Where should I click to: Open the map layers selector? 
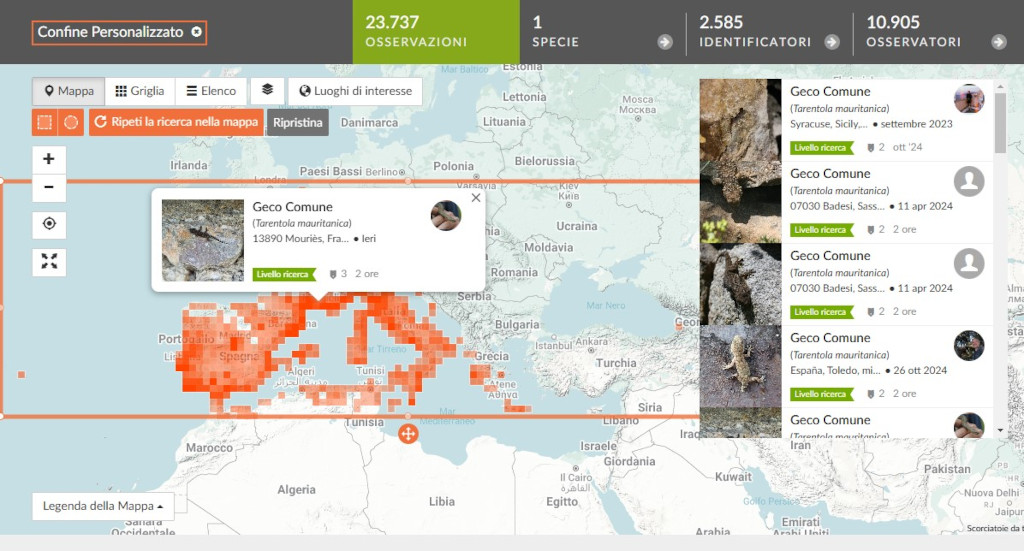click(267, 90)
